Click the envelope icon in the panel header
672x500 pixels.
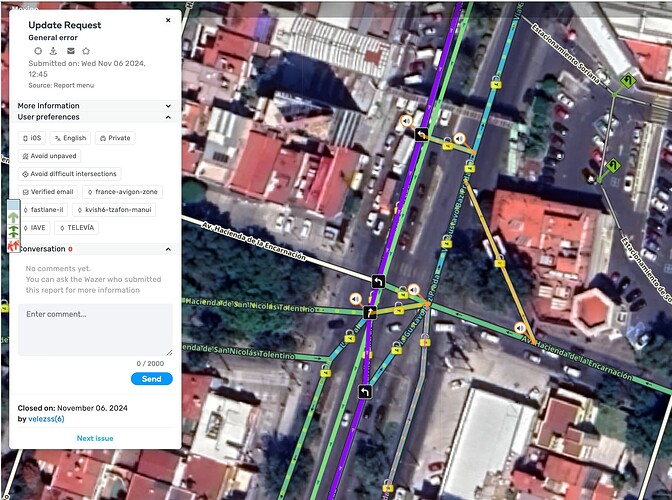[x=71, y=51]
